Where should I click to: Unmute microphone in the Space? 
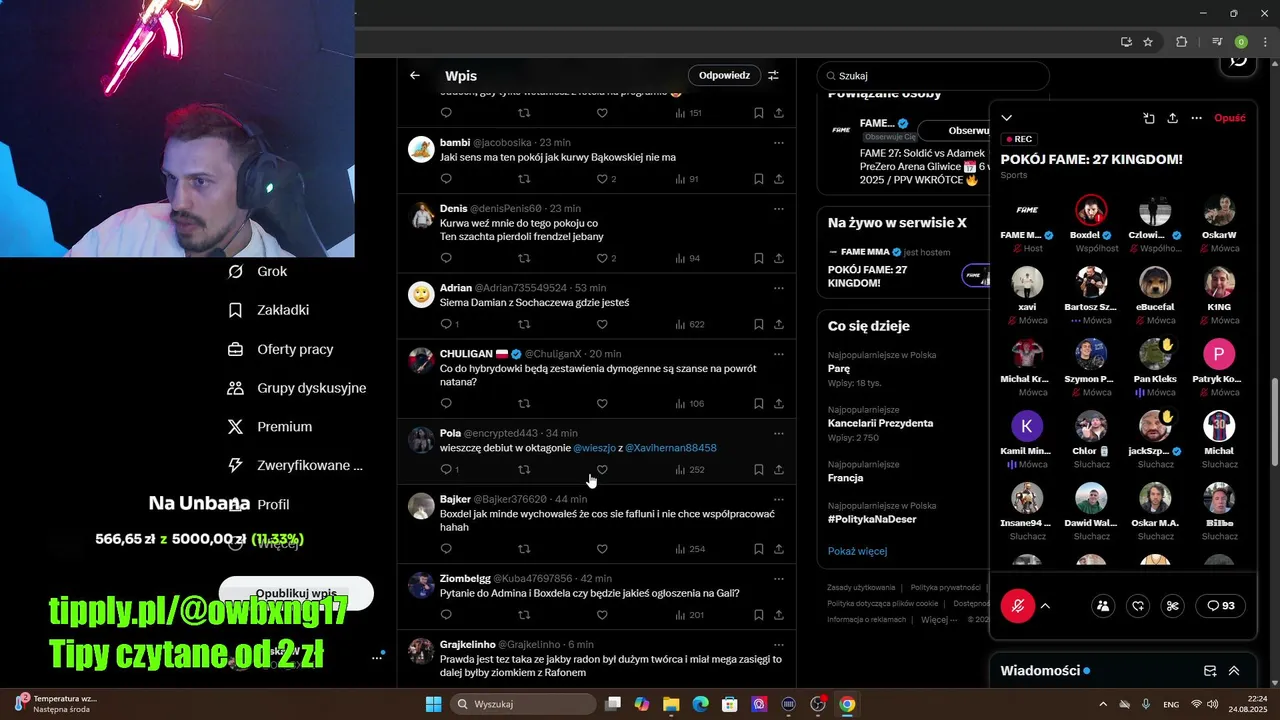[1018, 606]
